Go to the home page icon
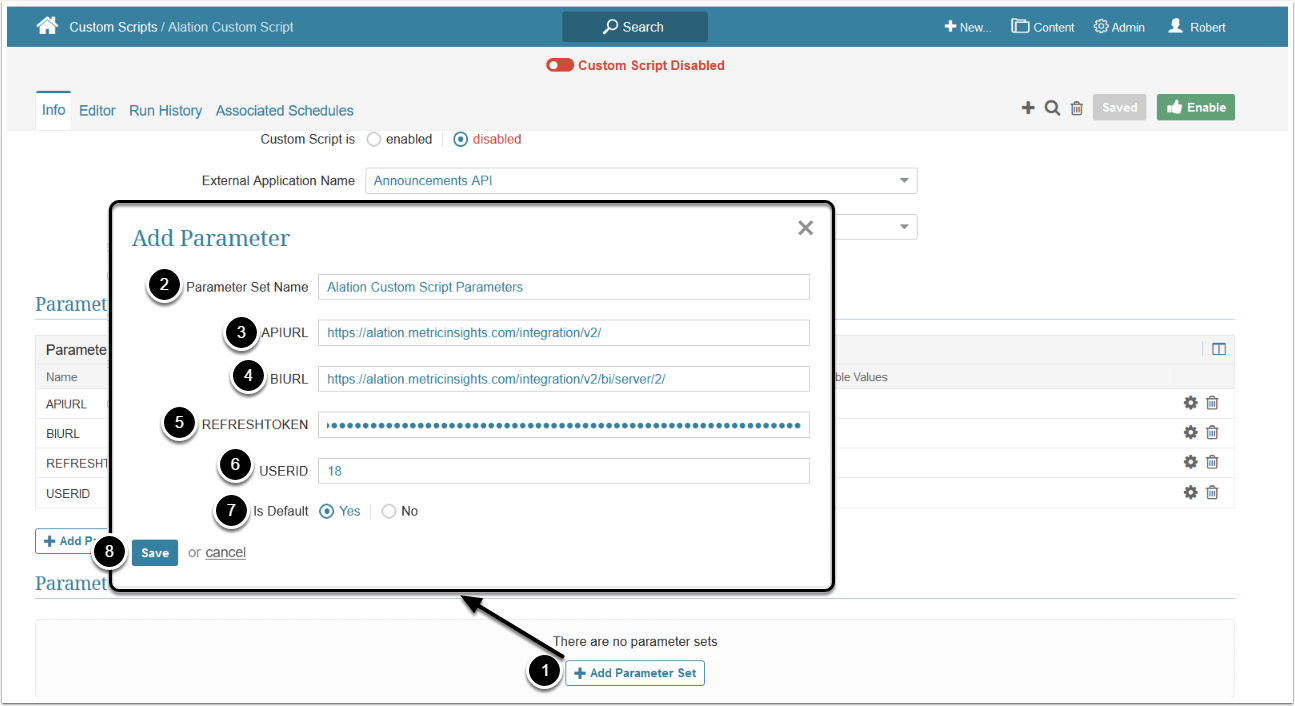This screenshot has width=1295, height=706. click(47, 26)
